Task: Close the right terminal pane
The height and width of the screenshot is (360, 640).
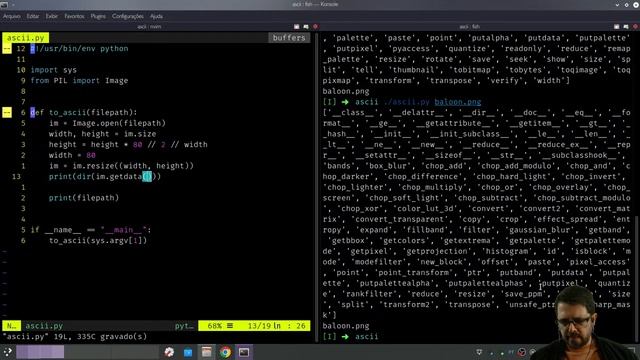Action: click(636, 27)
